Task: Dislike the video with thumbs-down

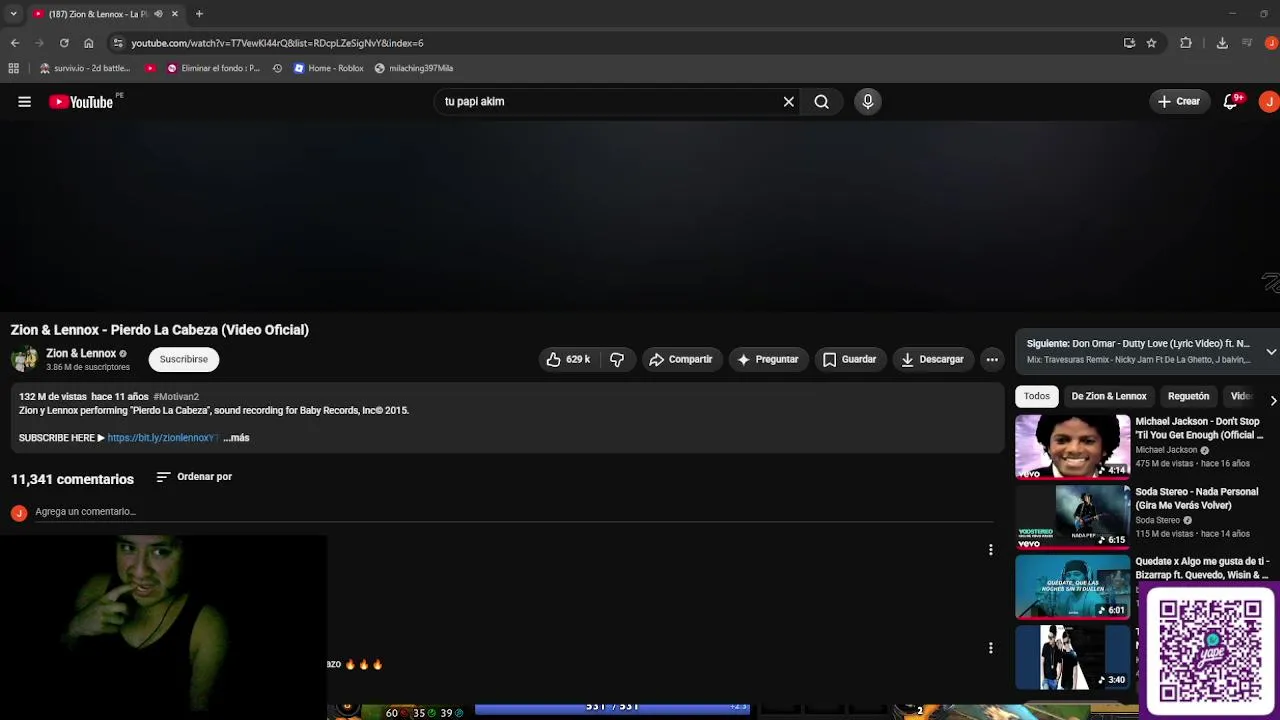Action: point(617,359)
